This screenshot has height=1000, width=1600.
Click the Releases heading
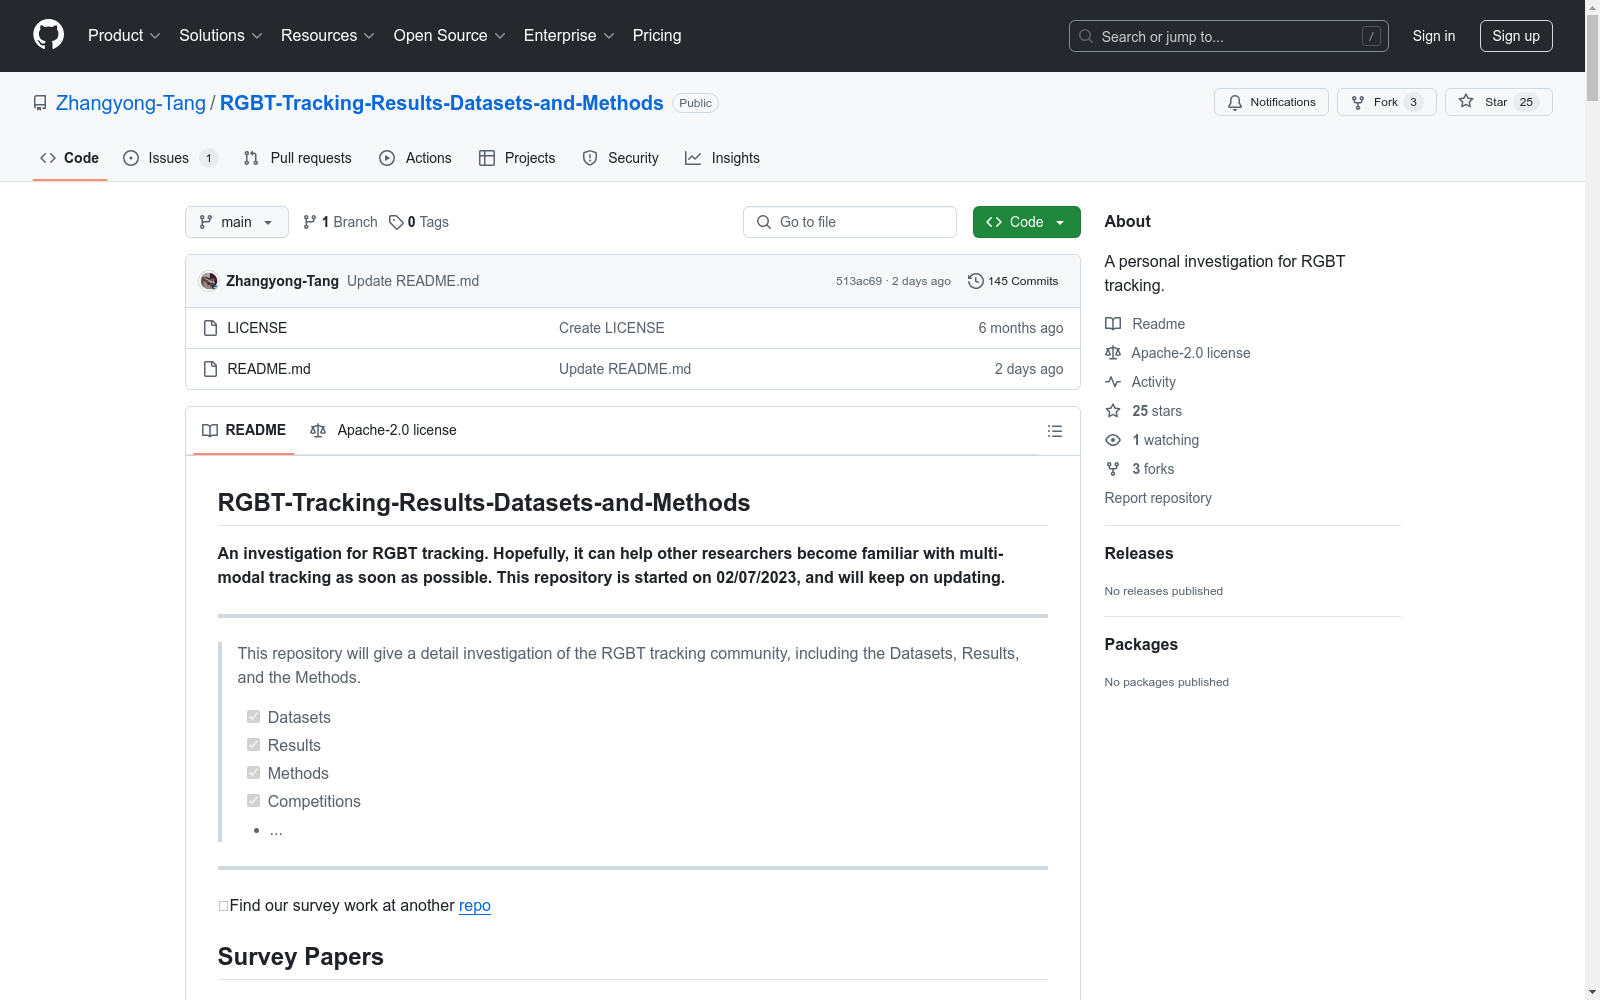click(1139, 553)
